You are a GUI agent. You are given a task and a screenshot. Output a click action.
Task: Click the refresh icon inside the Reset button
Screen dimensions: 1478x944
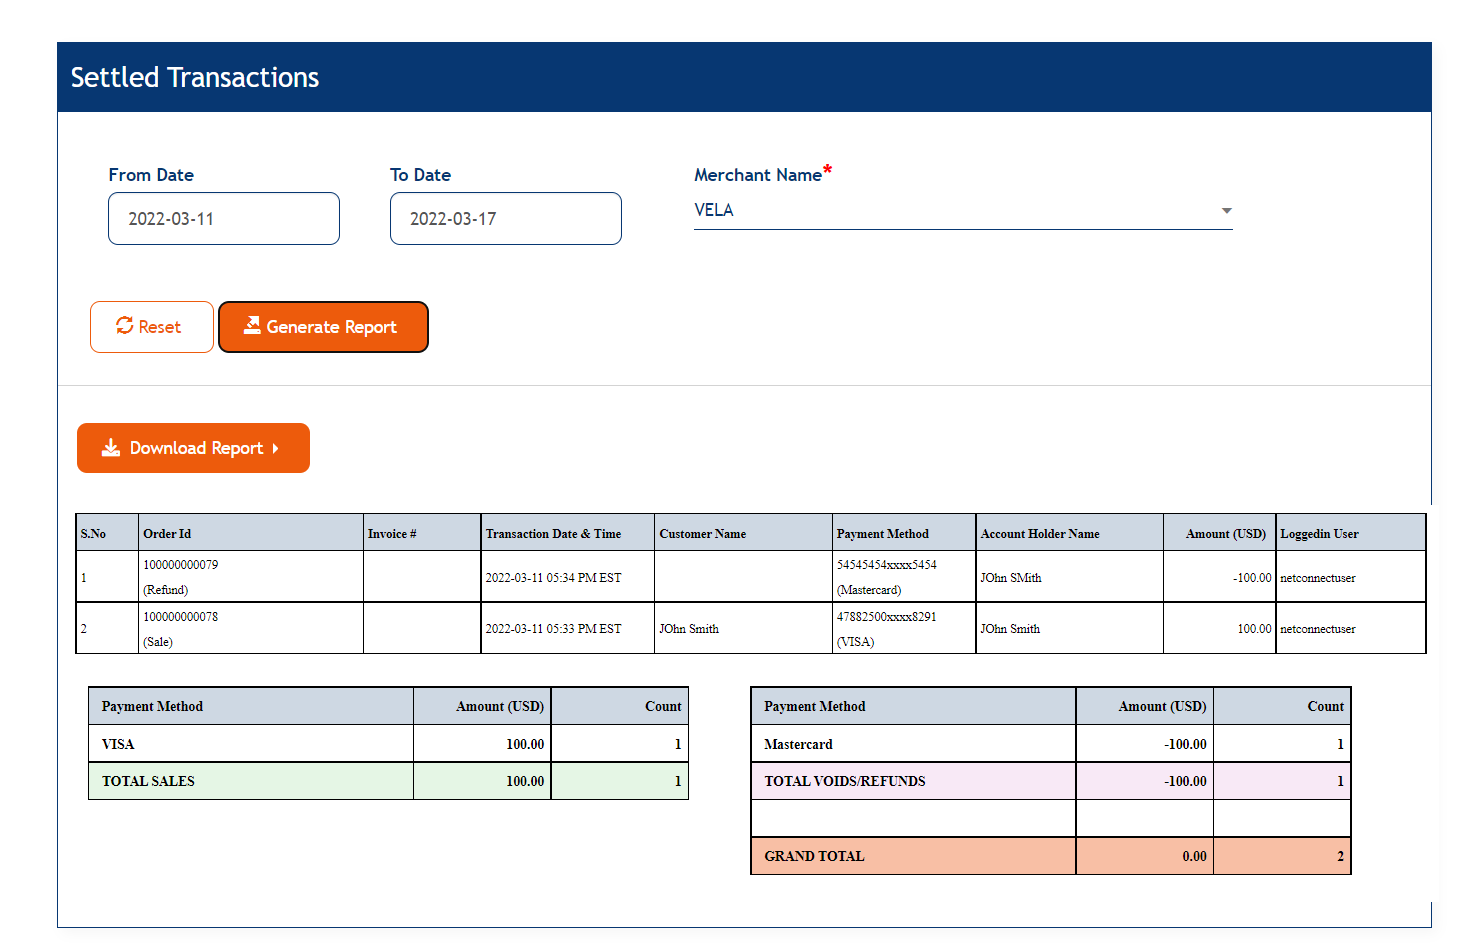(124, 326)
